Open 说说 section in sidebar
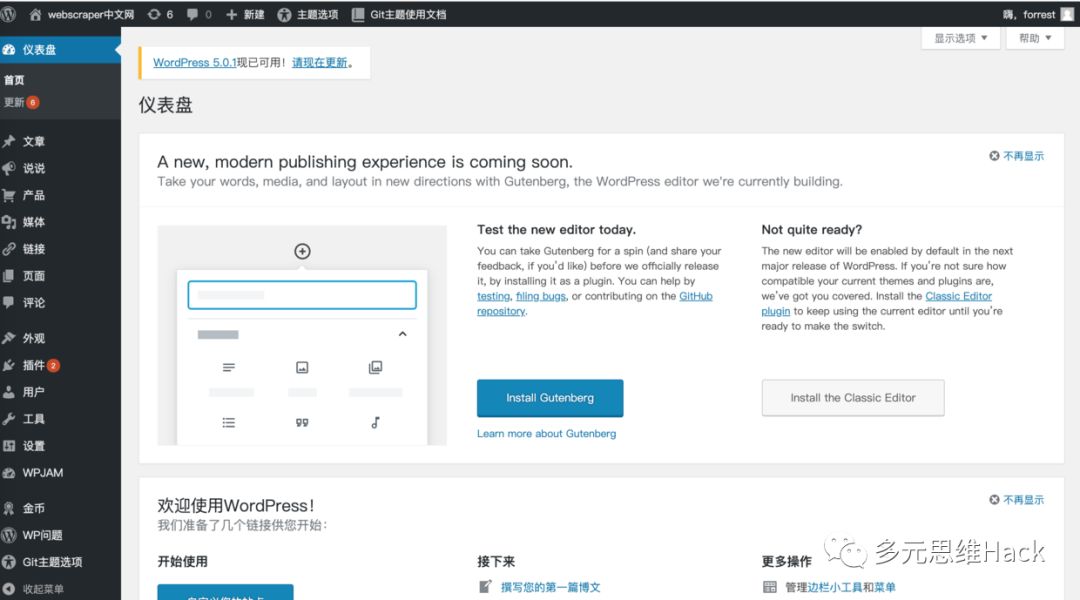The image size is (1080, 600). click(60, 168)
